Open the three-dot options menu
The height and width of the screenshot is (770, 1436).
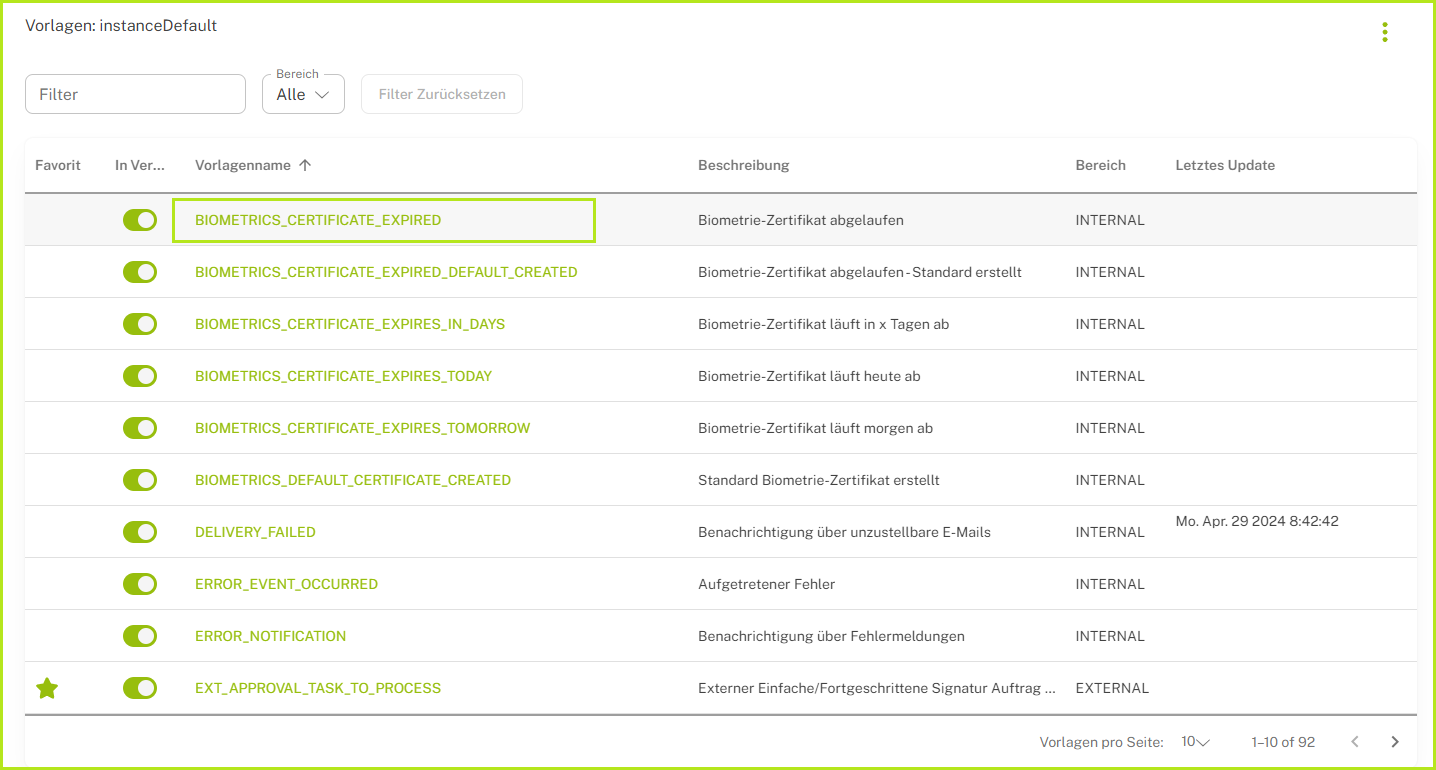tap(1384, 32)
